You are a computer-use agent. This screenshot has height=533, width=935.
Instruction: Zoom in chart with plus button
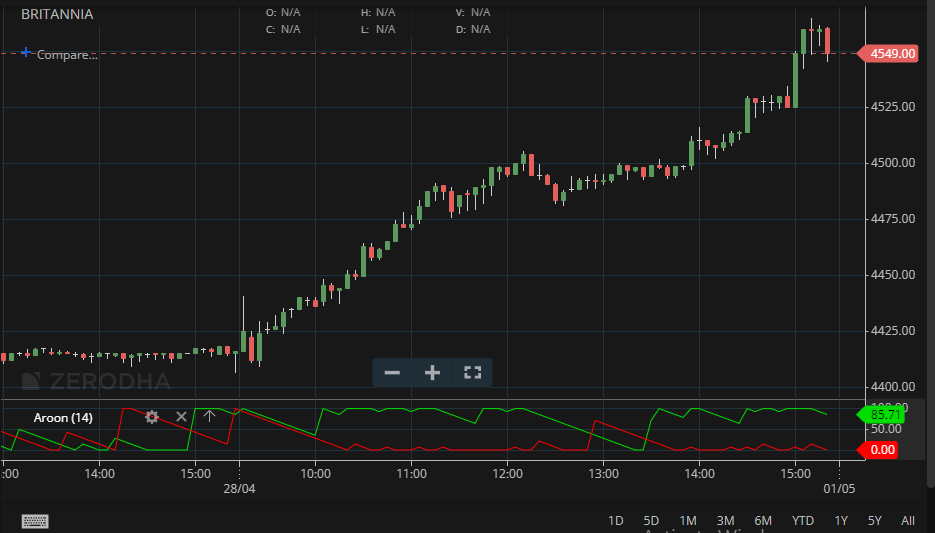[x=432, y=373]
